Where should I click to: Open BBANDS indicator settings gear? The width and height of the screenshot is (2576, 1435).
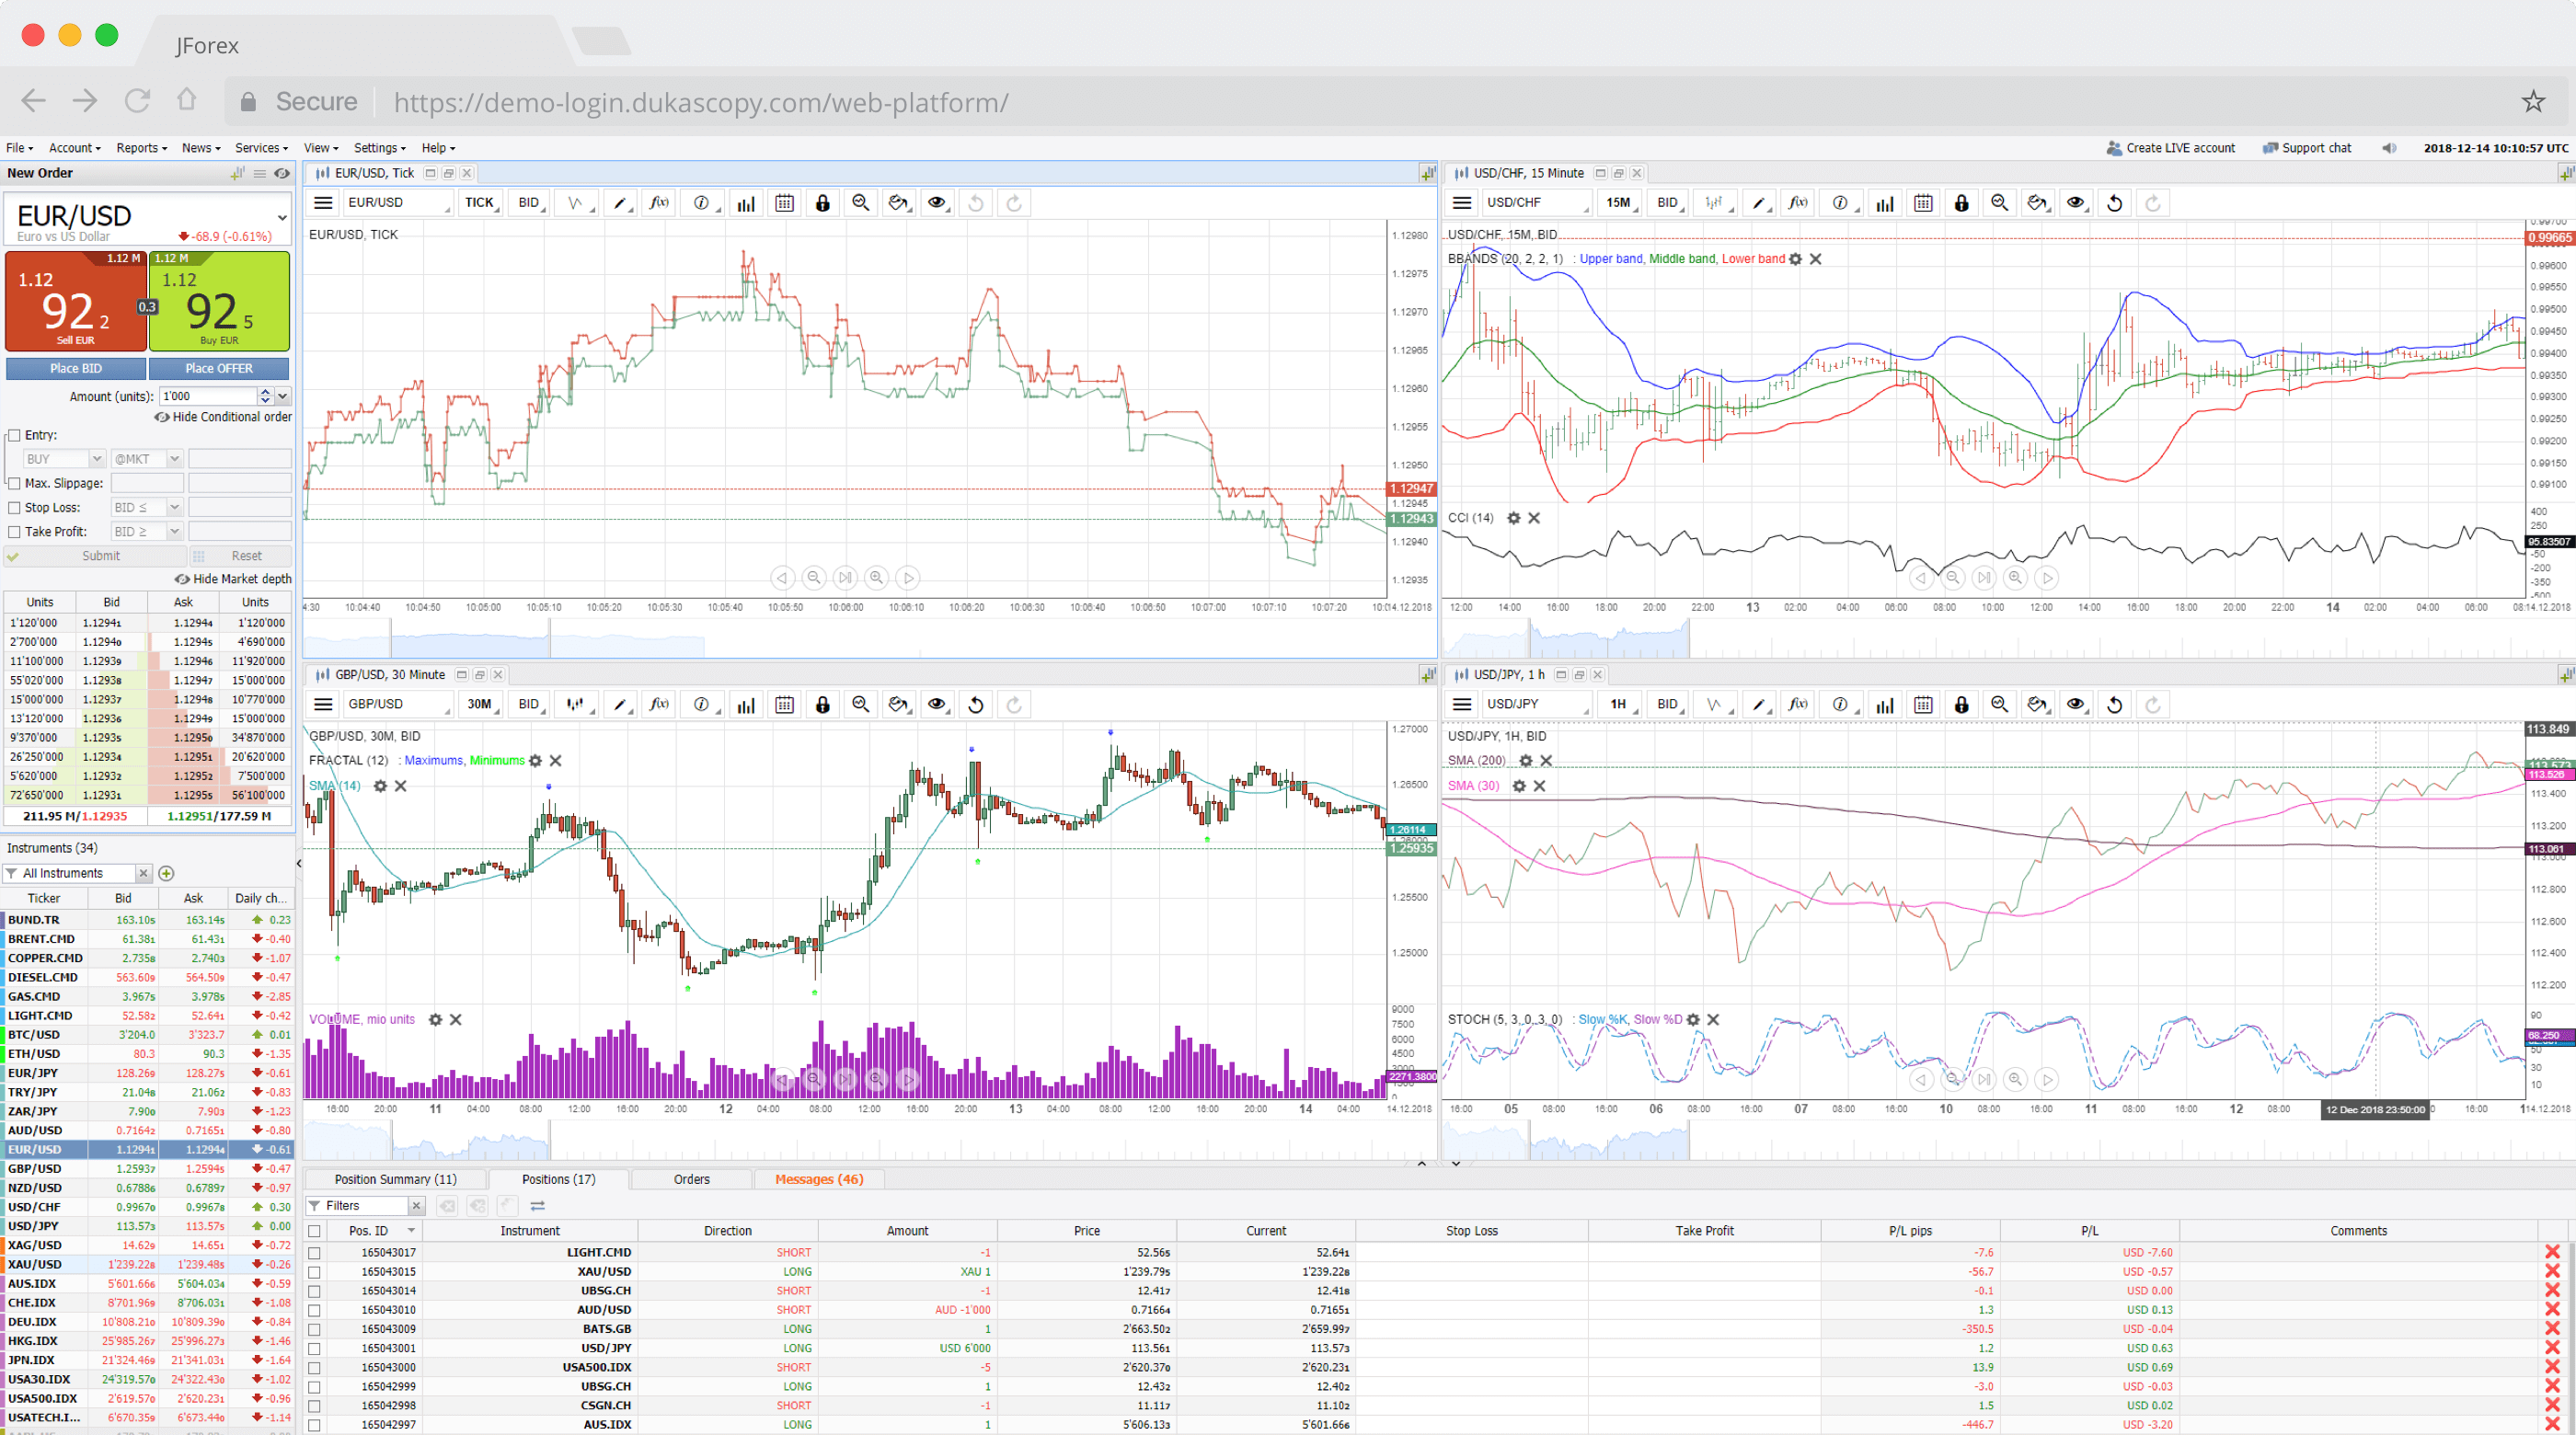[x=1796, y=259]
